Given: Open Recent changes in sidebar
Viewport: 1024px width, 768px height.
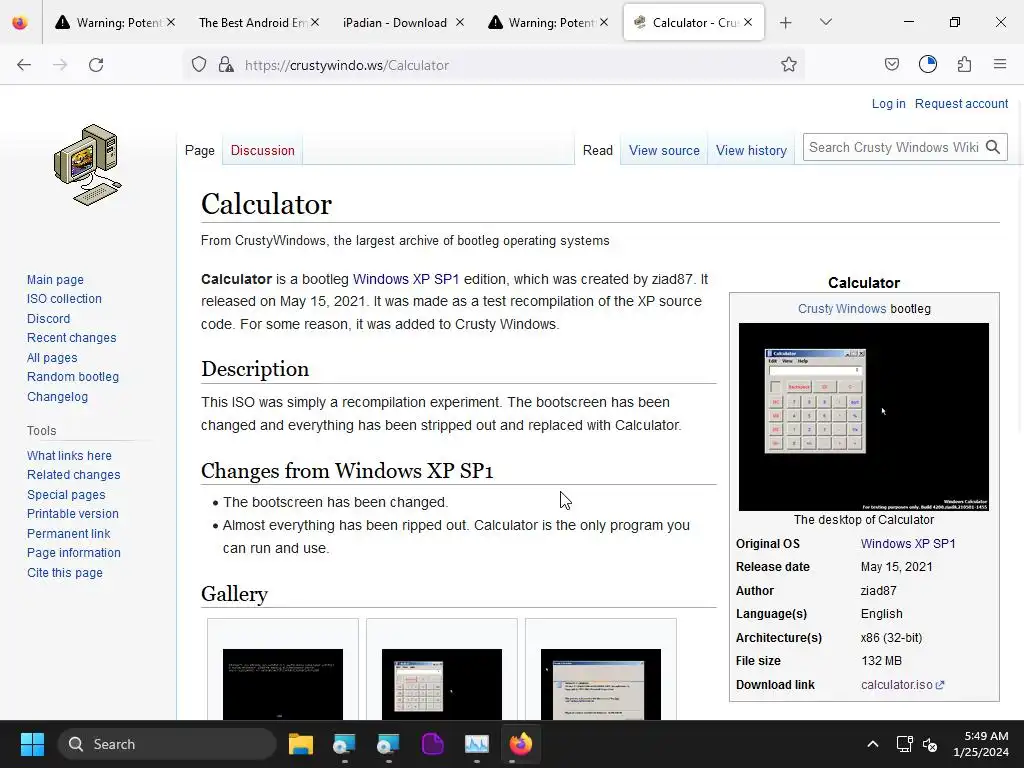Looking at the screenshot, I should [x=72, y=338].
